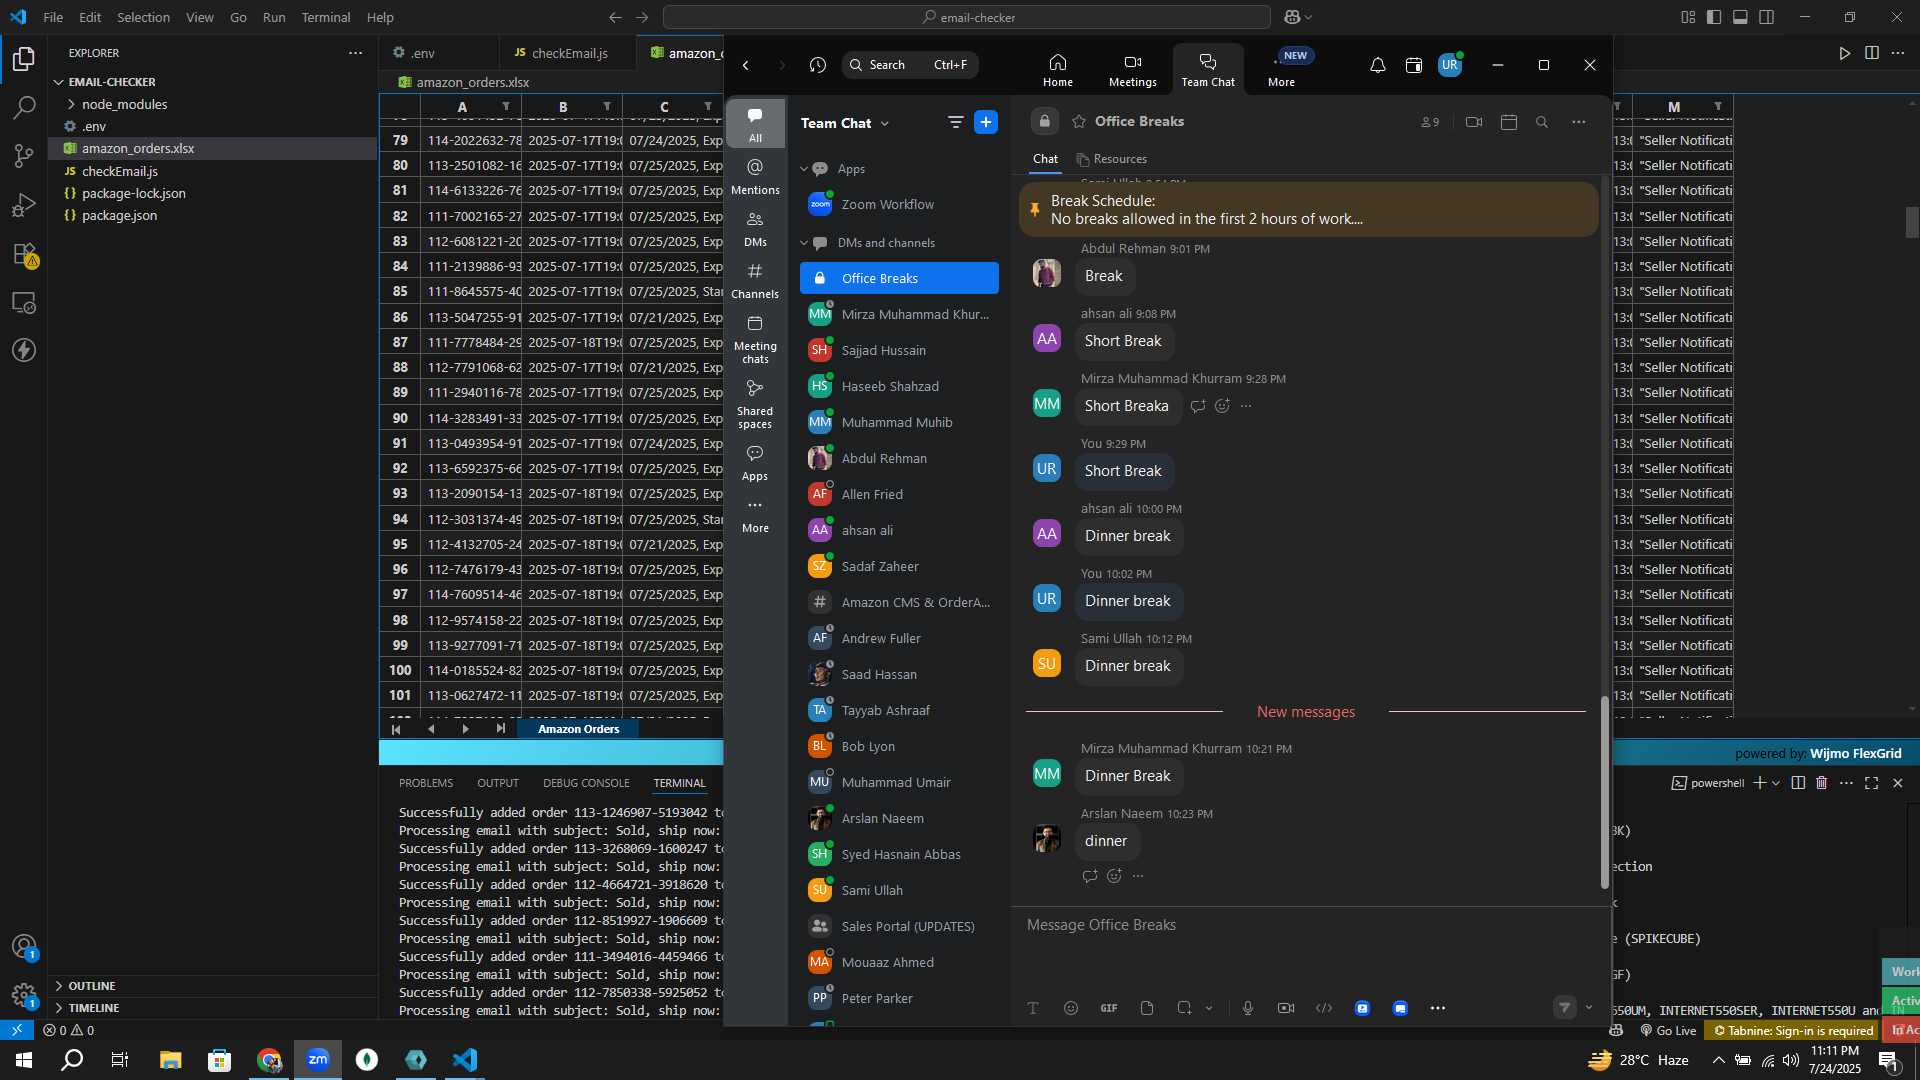Collapse the Apps section in Team Chat
1920x1080 pixels.
(x=804, y=169)
